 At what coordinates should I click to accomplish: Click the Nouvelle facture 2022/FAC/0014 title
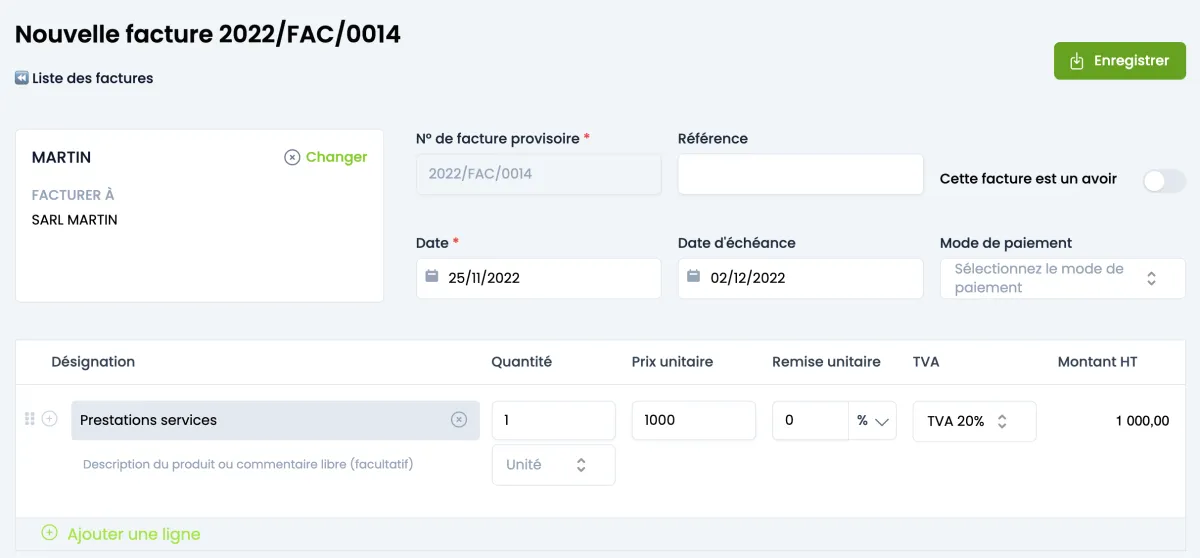[208, 34]
